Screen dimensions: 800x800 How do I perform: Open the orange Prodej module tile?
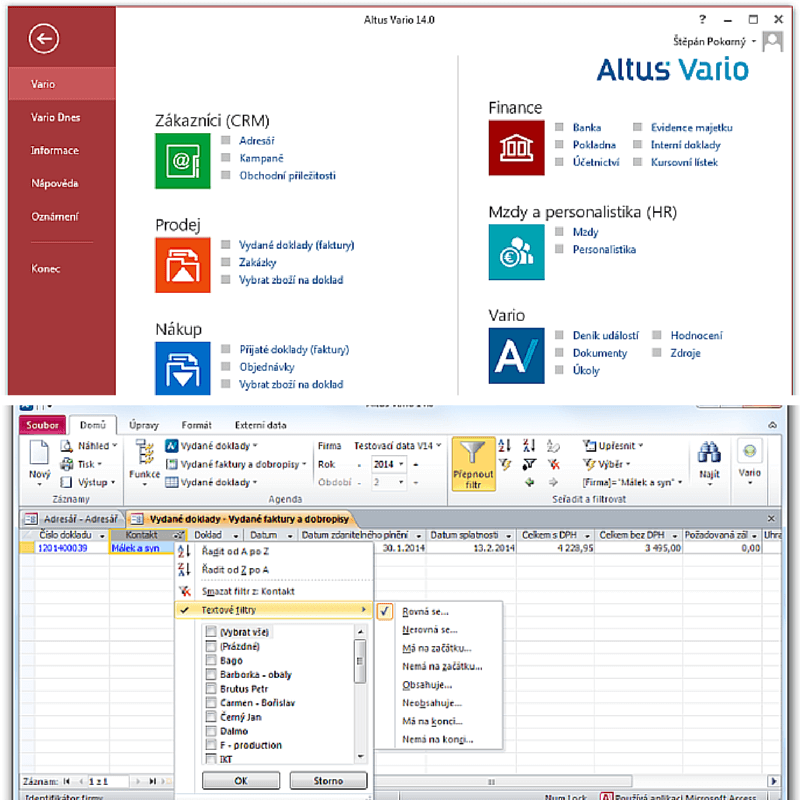point(183,265)
